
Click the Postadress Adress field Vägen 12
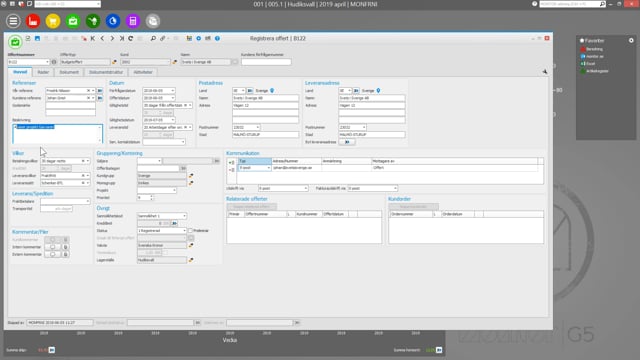click(265, 105)
